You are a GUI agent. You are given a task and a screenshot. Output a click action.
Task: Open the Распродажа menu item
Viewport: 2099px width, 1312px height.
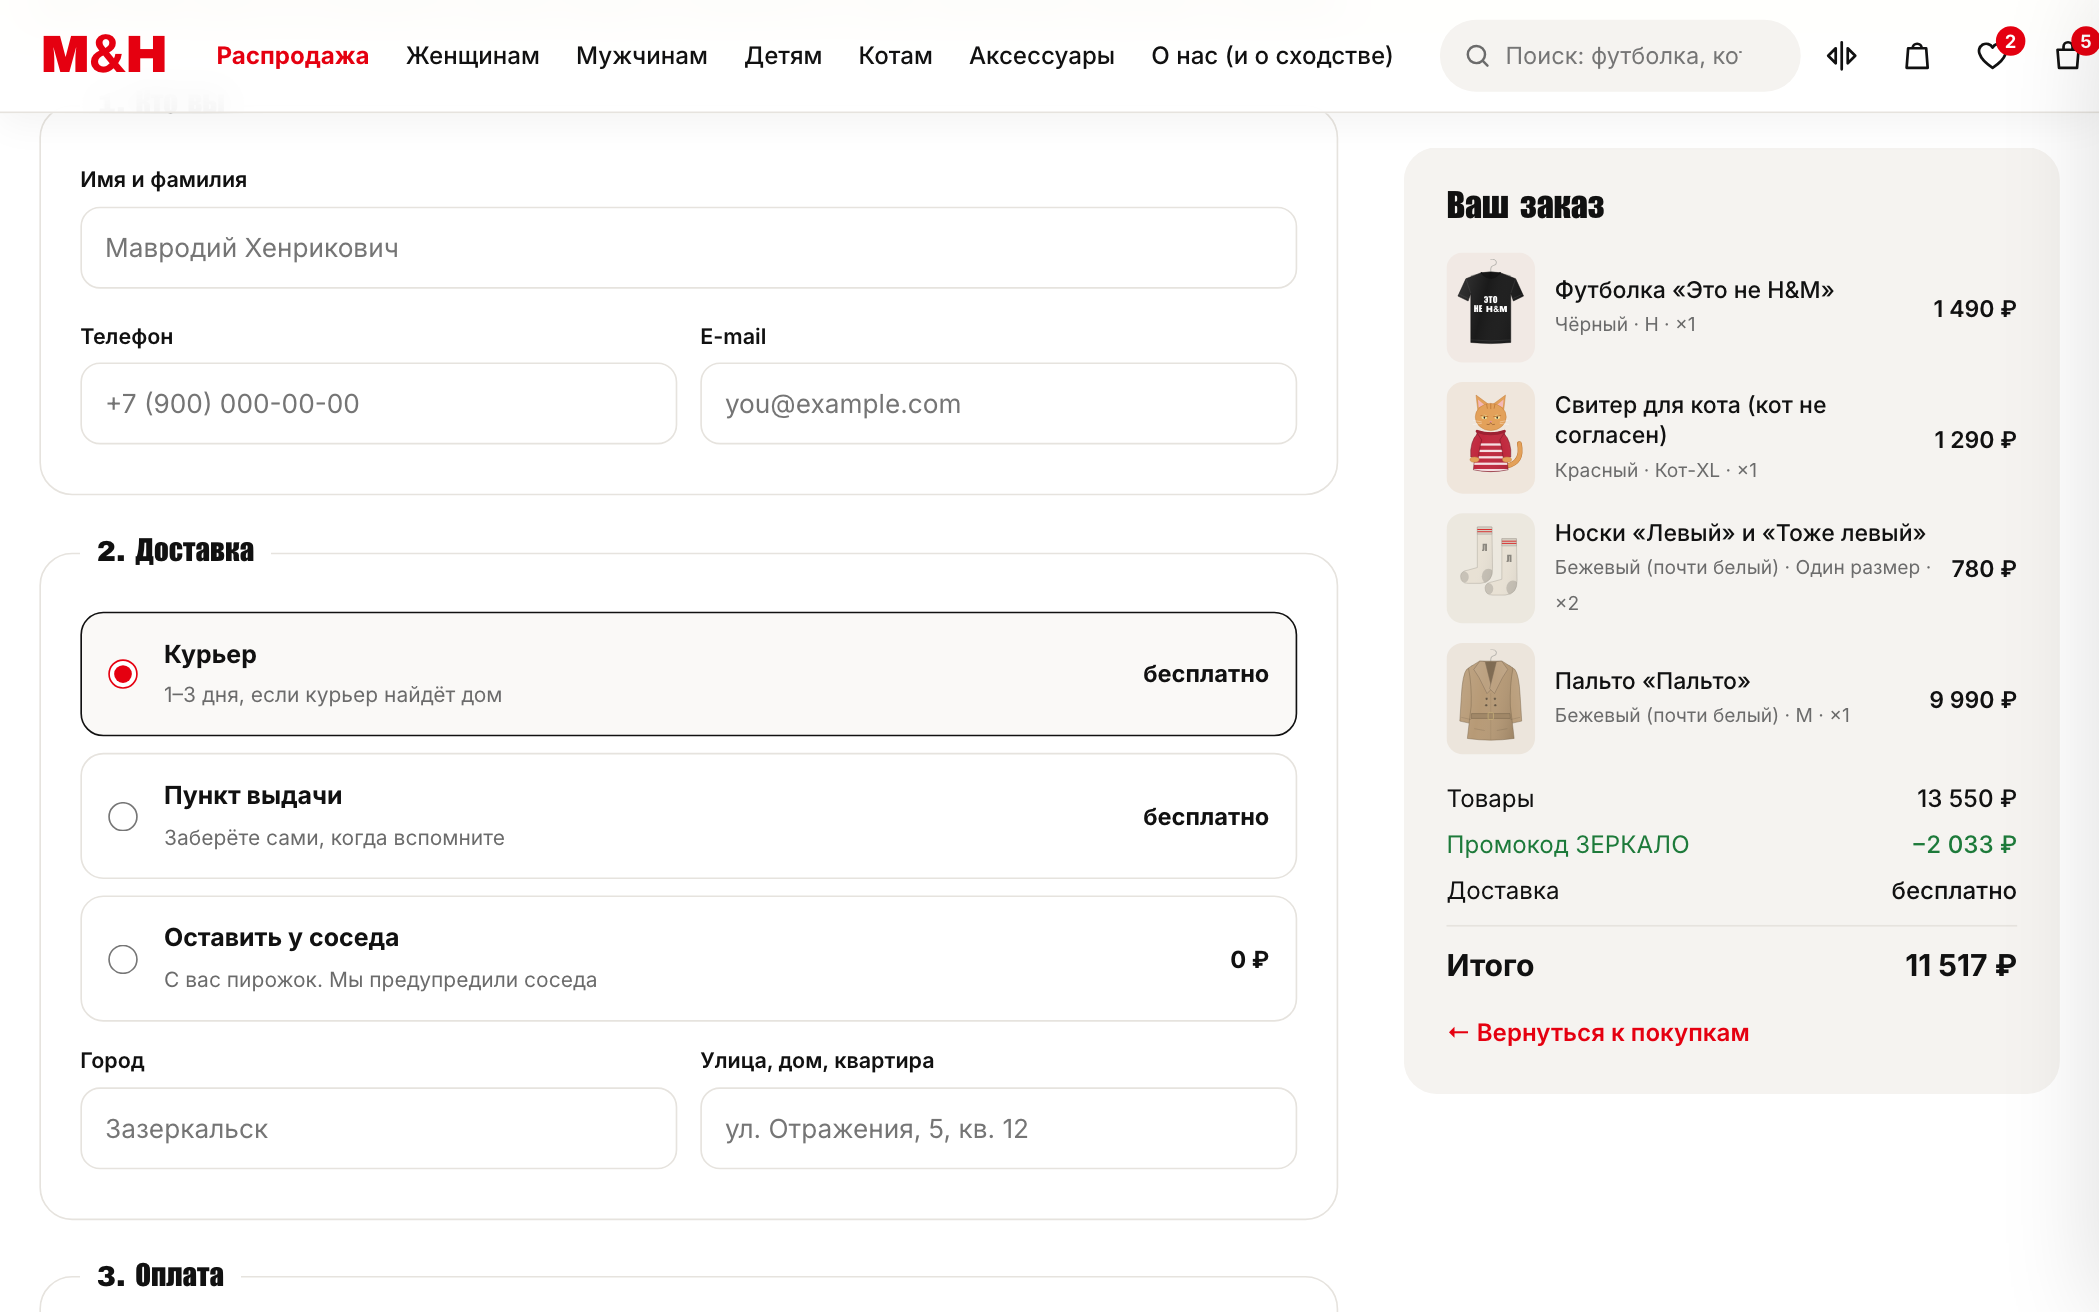point(293,56)
